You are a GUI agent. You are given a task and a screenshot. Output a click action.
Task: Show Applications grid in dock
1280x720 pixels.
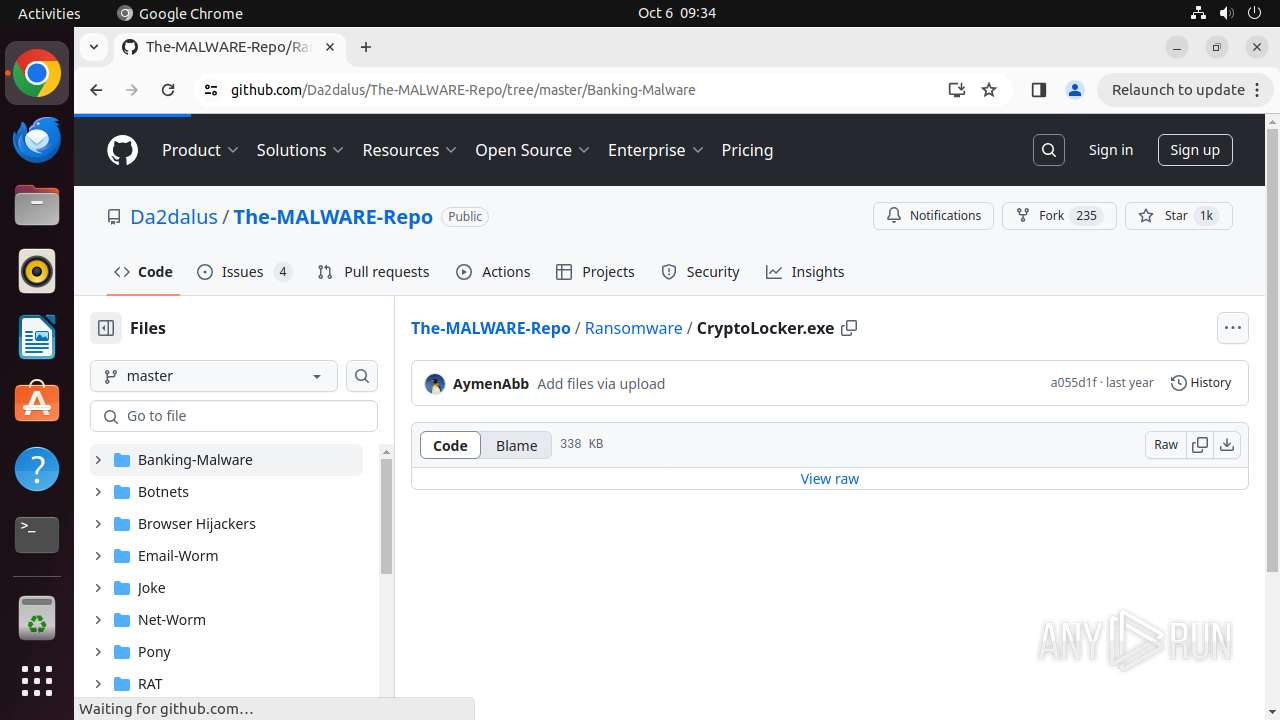pyautogui.click(x=37, y=681)
